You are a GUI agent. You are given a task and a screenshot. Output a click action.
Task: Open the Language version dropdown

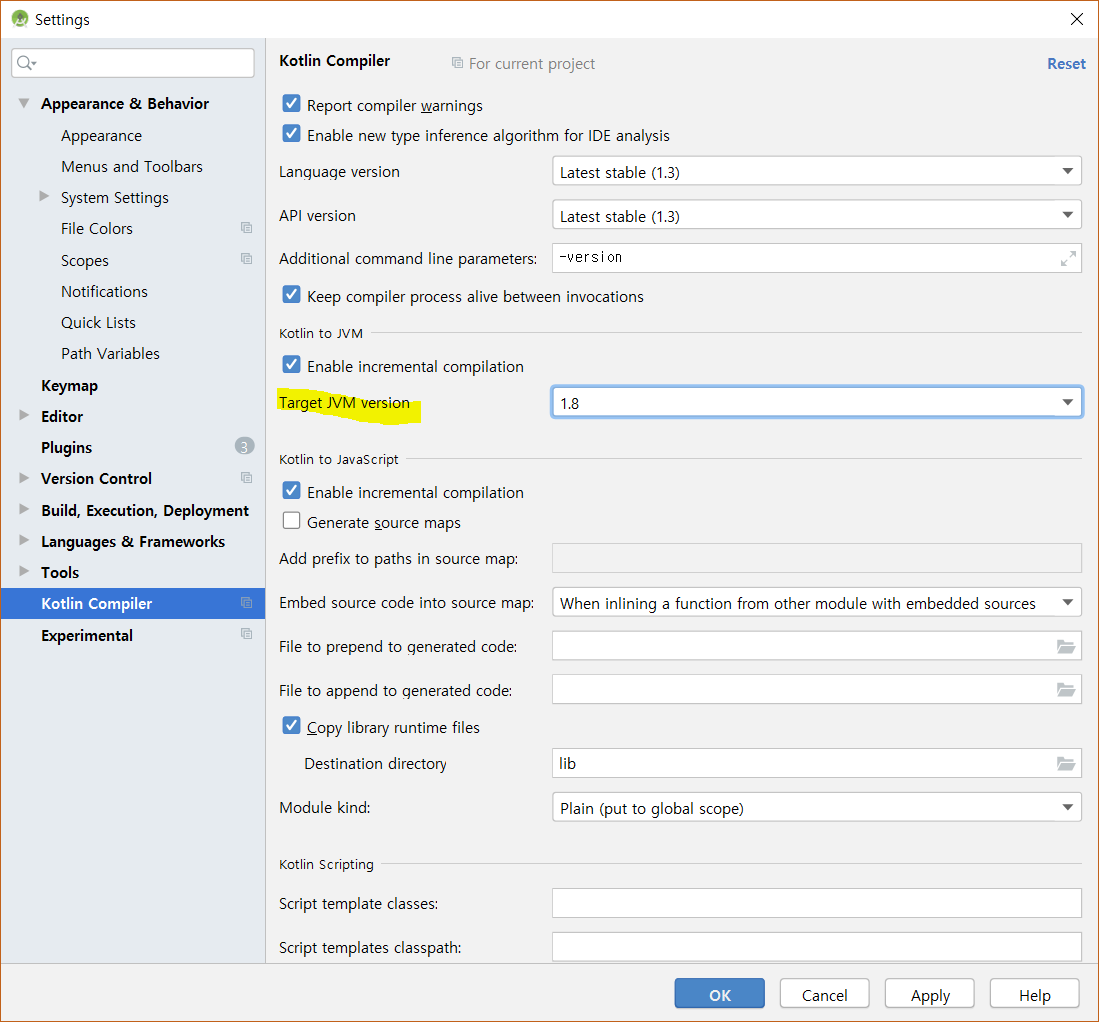817,172
